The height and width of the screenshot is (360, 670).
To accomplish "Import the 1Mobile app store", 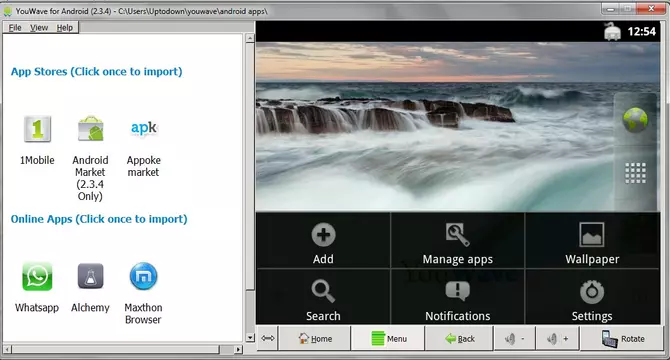I will [37, 129].
